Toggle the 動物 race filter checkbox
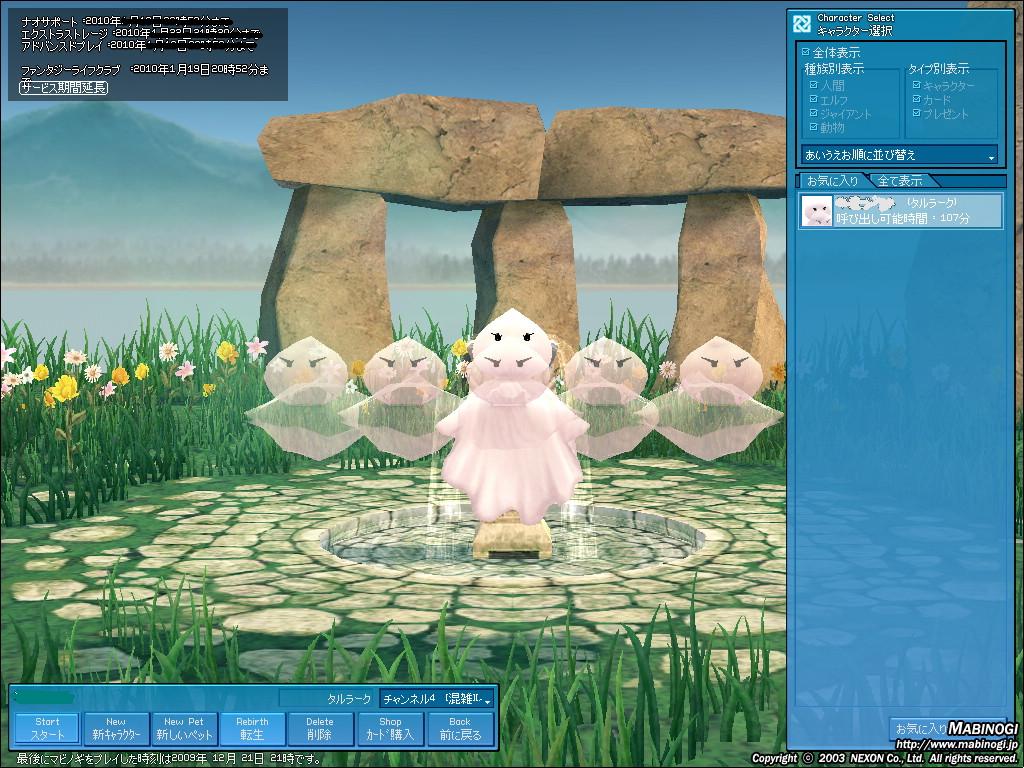 (x=814, y=128)
